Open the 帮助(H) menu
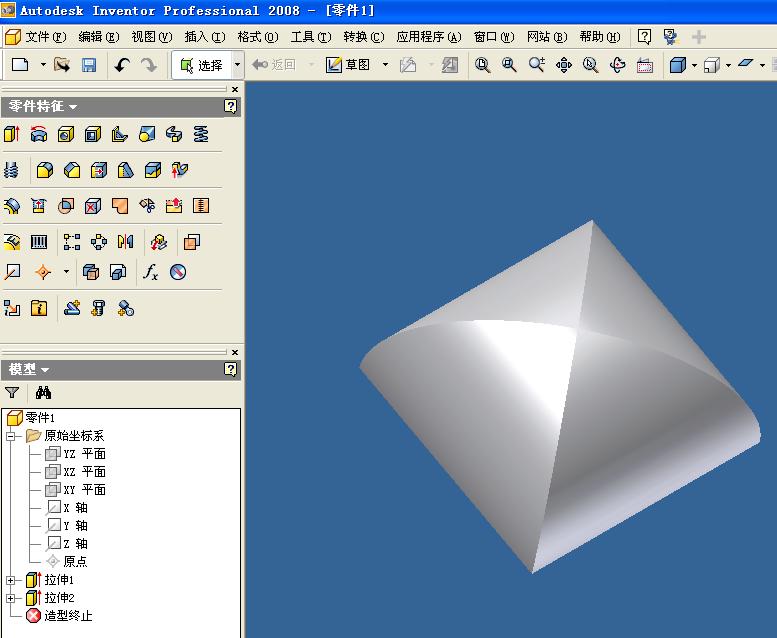The width and height of the screenshot is (777, 638). [x=600, y=37]
